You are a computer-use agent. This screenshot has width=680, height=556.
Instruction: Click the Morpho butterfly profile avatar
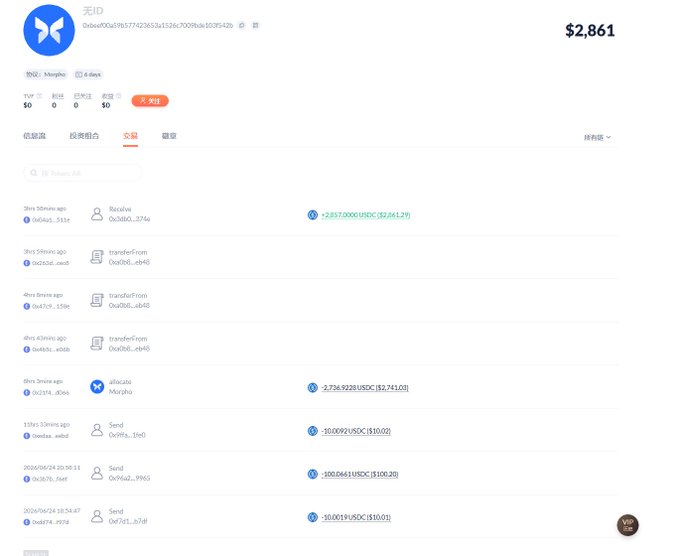click(49, 30)
